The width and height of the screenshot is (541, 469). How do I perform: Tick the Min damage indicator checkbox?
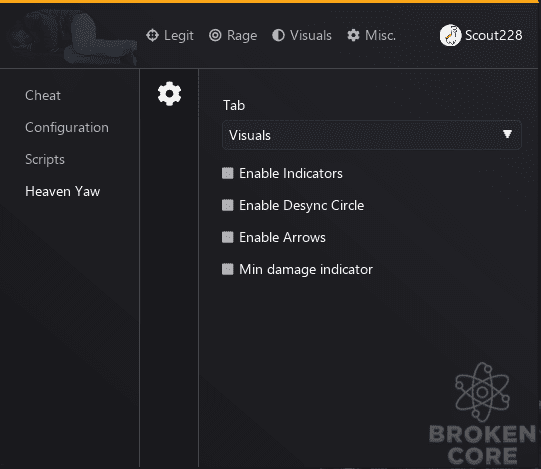click(x=227, y=269)
